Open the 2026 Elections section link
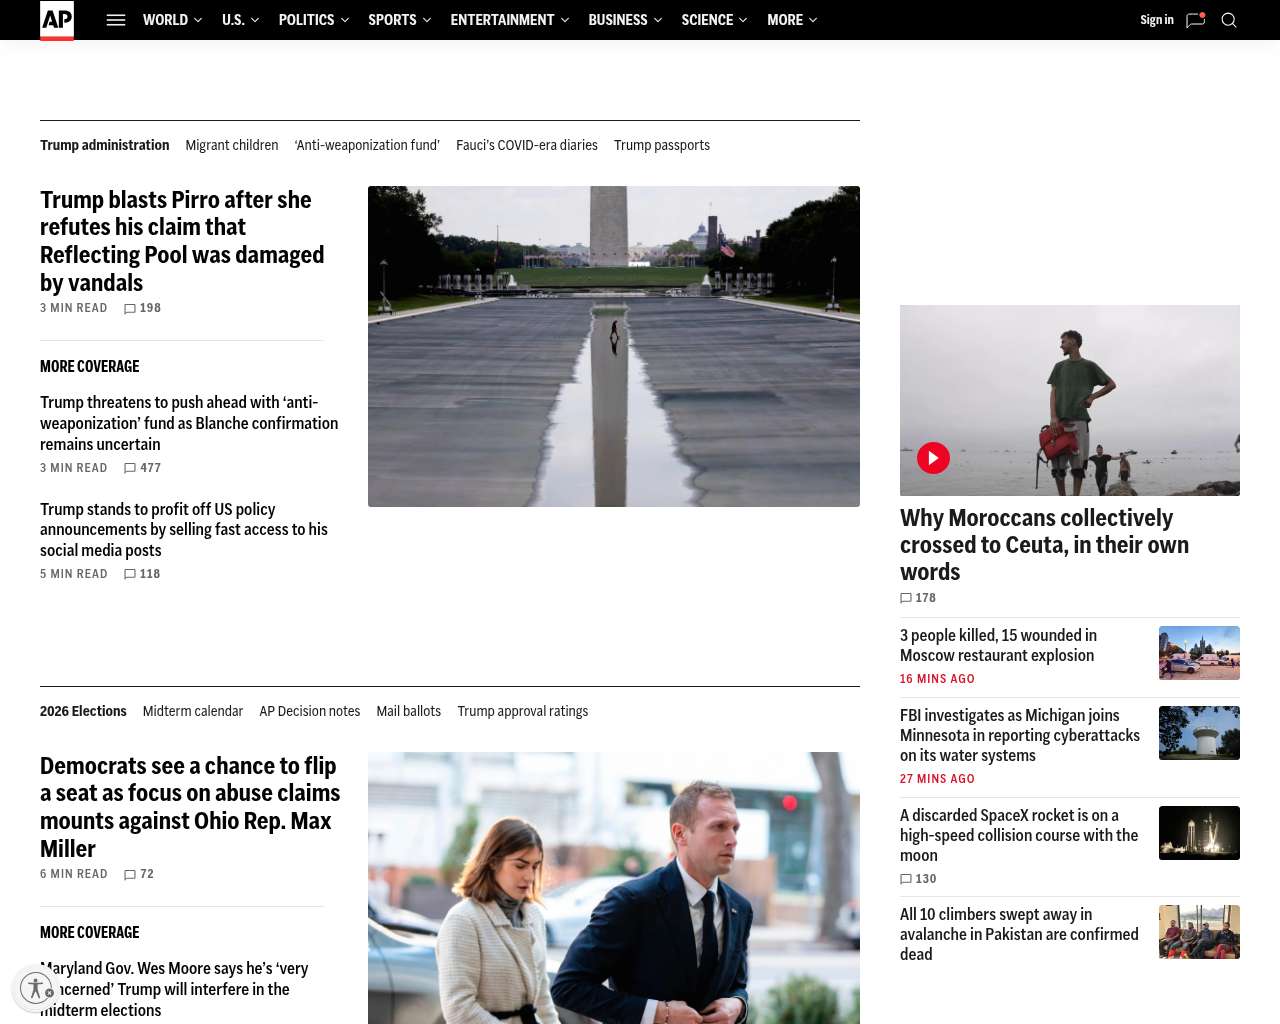This screenshot has width=1280, height=1024. 83,711
